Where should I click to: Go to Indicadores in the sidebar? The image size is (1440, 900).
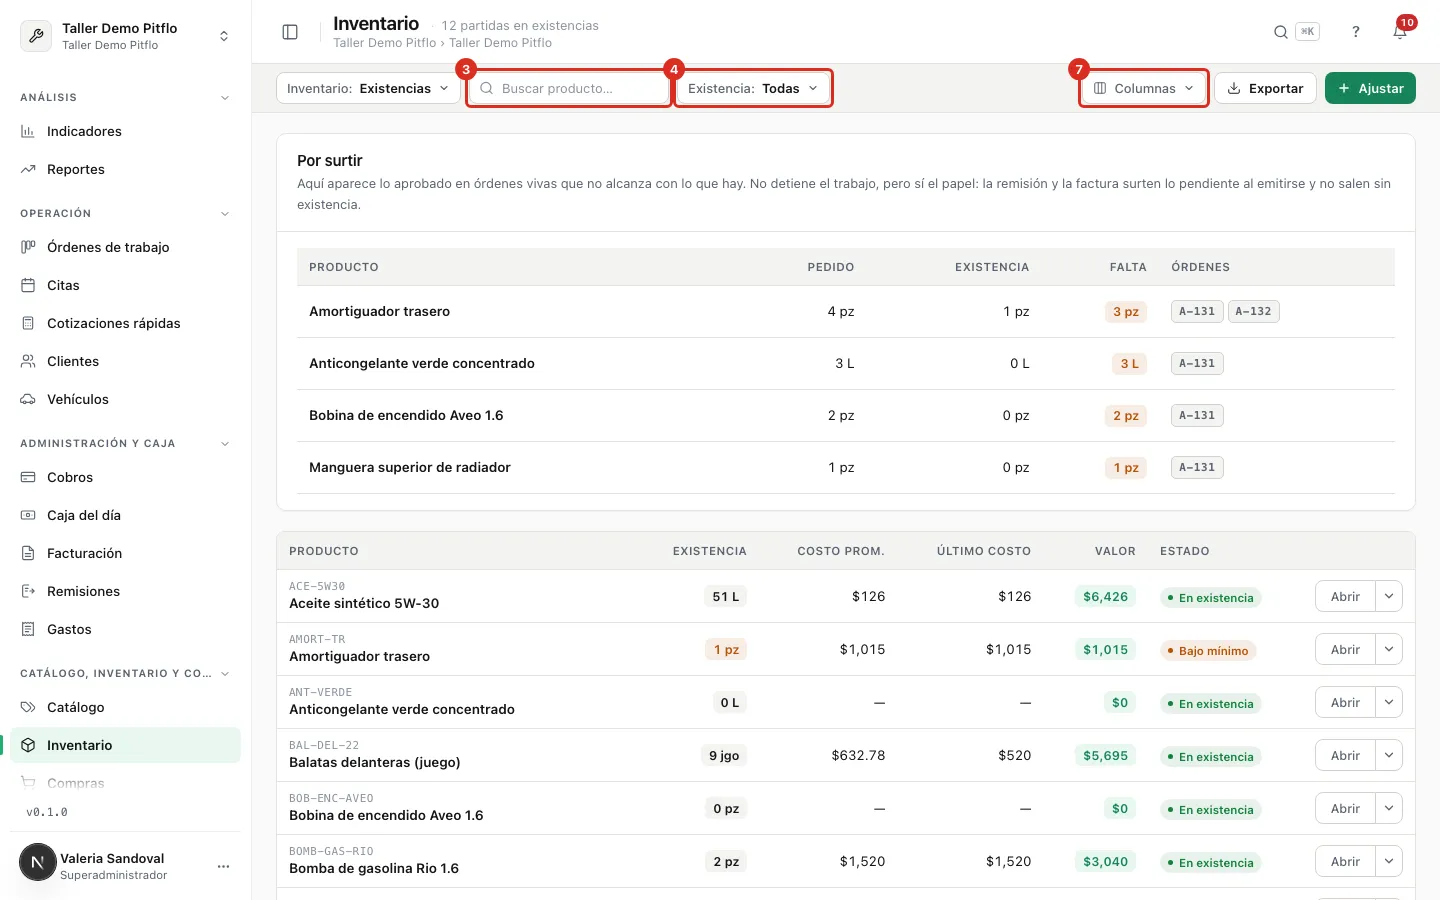coord(125,131)
